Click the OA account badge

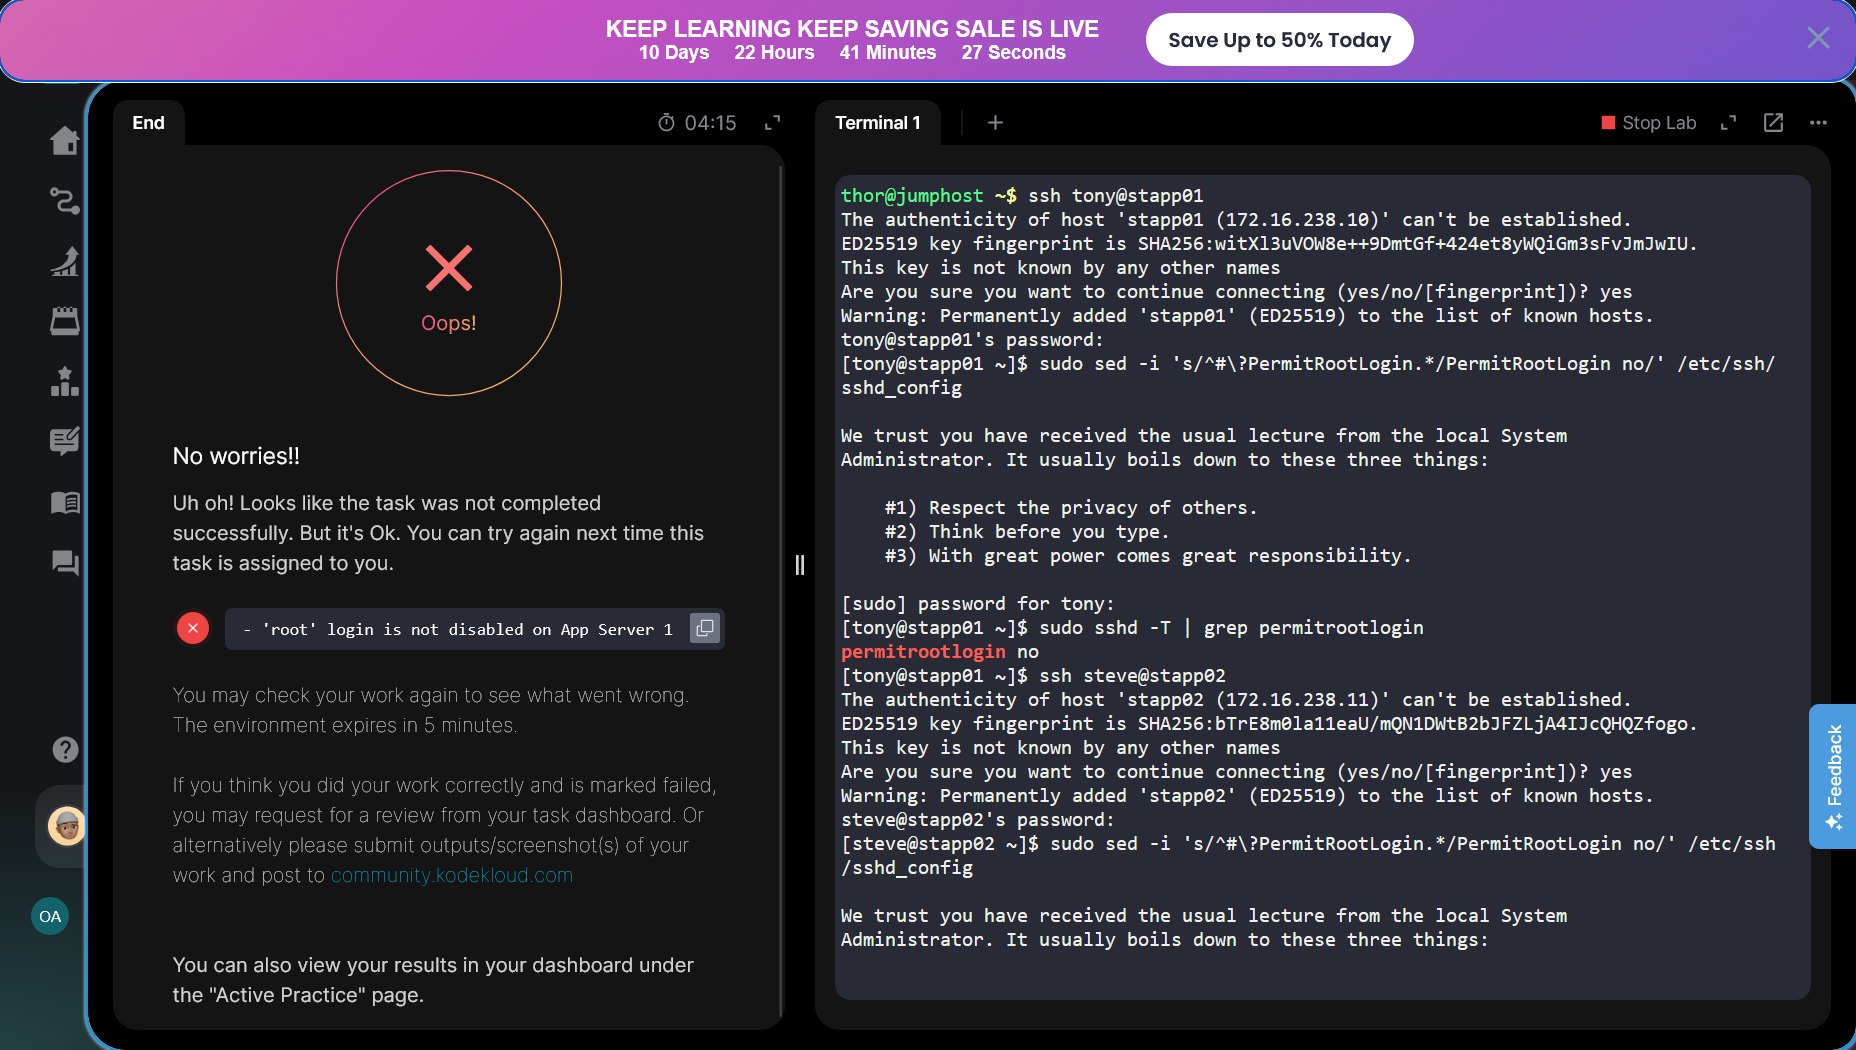tap(50, 916)
